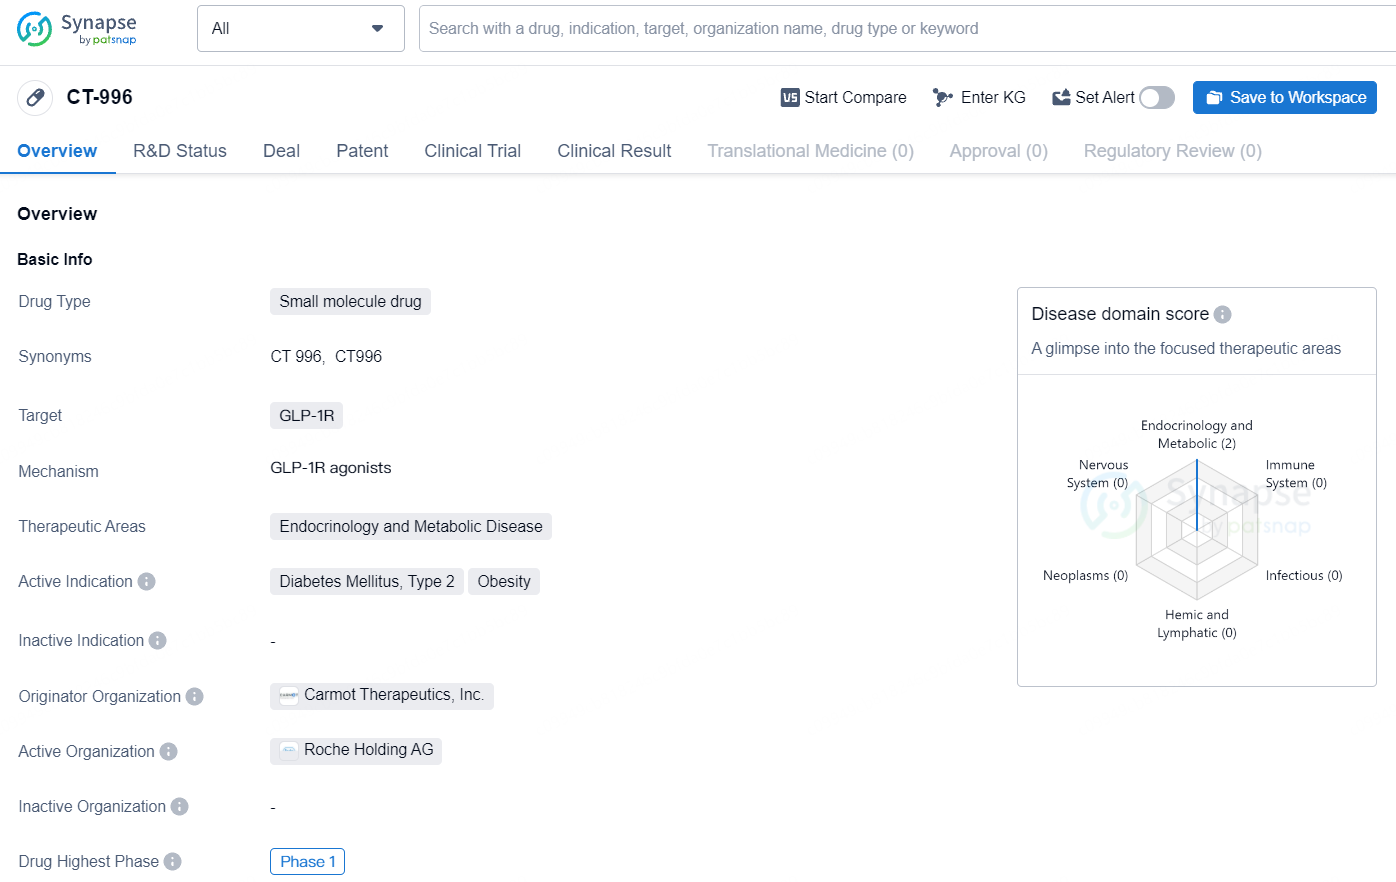Click the CT 996 synonym text

(x=296, y=357)
